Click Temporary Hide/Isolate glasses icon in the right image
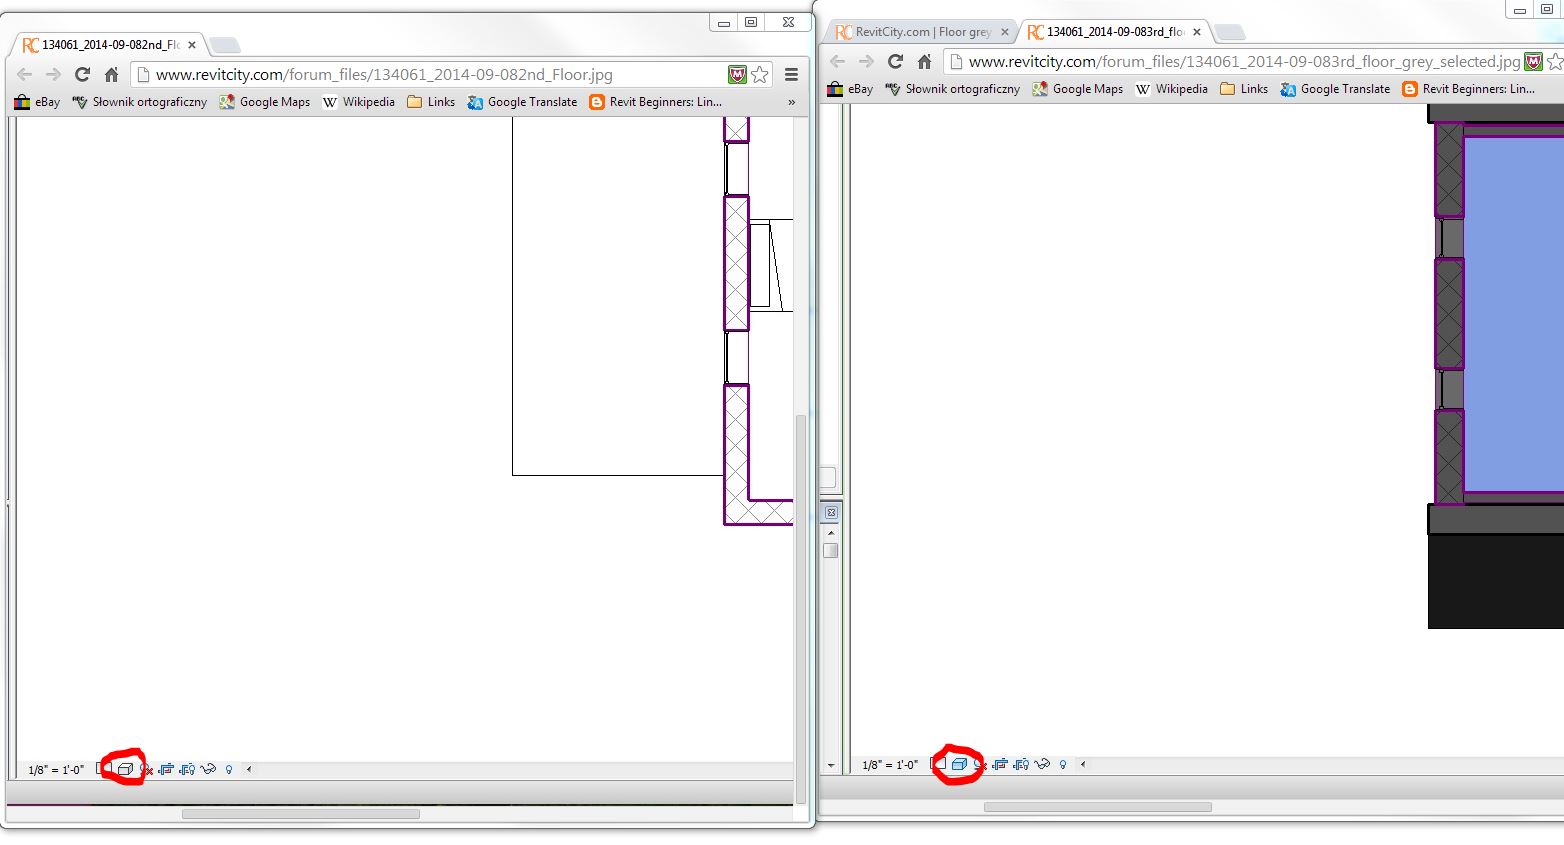The image size is (1564, 845). [1042, 764]
